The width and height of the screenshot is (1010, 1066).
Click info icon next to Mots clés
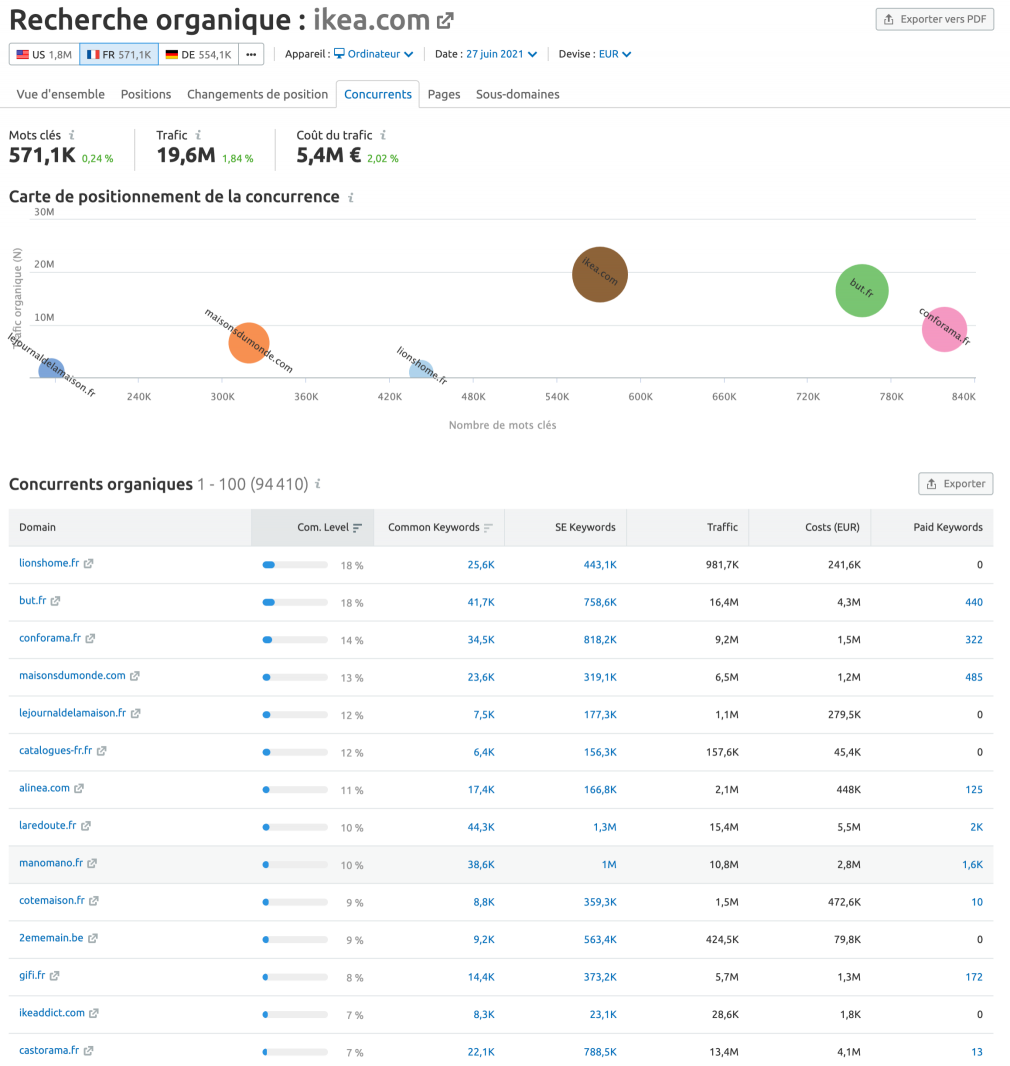tap(71, 135)
